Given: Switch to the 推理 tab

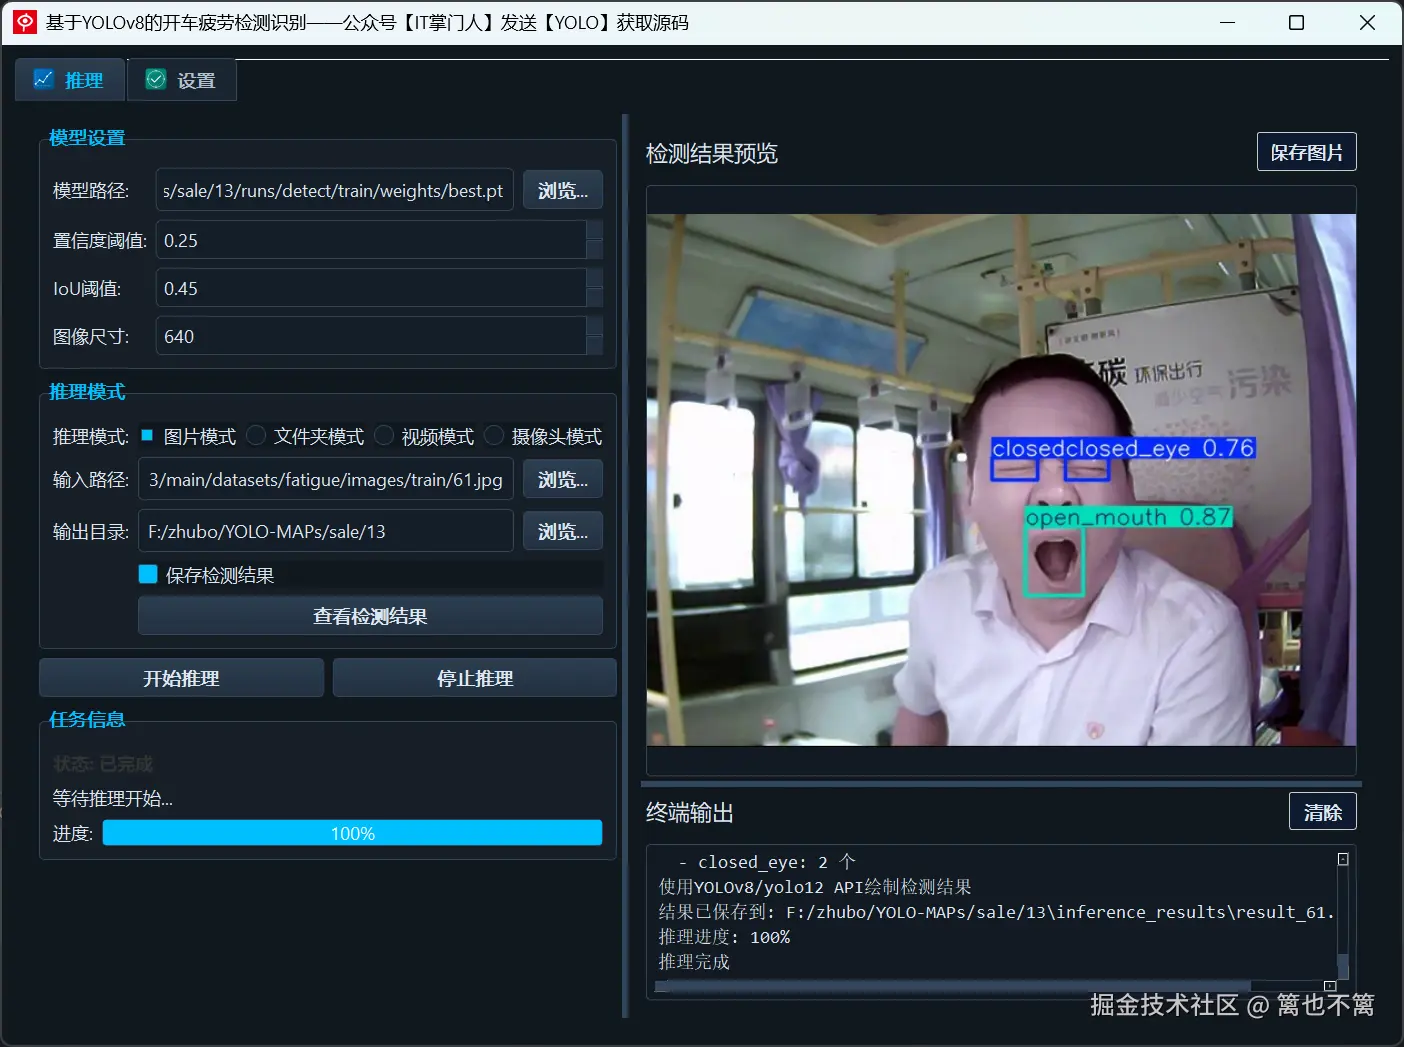Looking at the screenshot, I should point(70,80).
